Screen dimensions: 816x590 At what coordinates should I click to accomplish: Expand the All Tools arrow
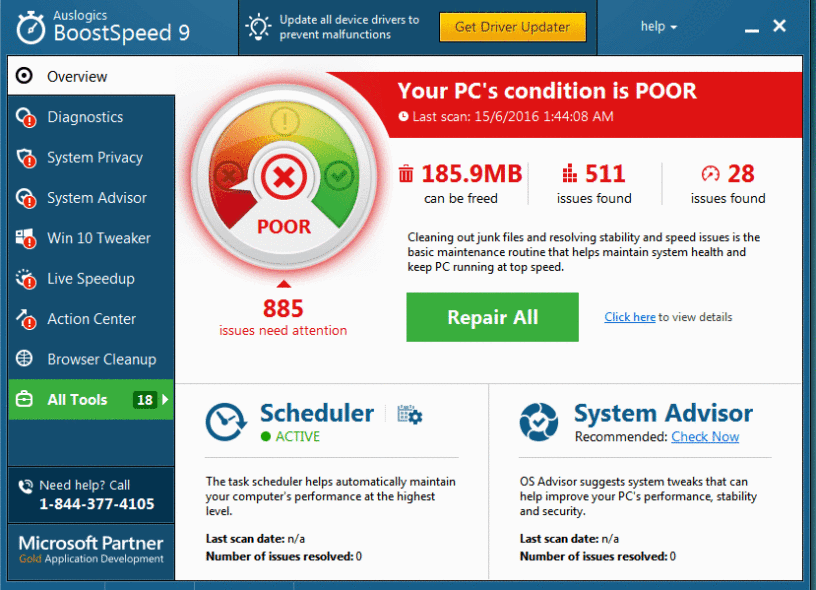pyautogui.click(x=165, y=400)
